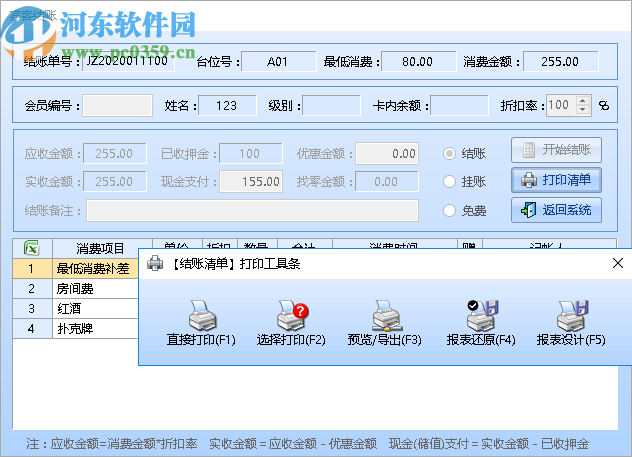Select the 结账 radio button
The height and width of the screenshot is (457, 632).
449,154
